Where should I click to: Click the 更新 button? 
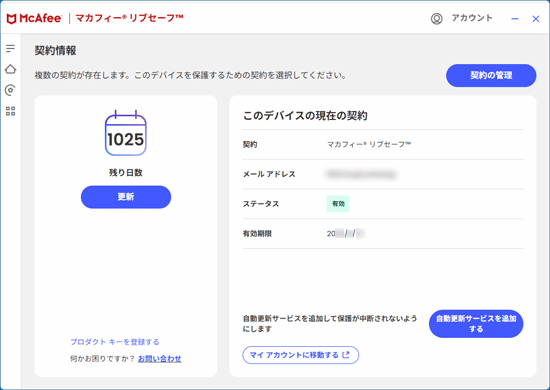(x=126, y=197)
